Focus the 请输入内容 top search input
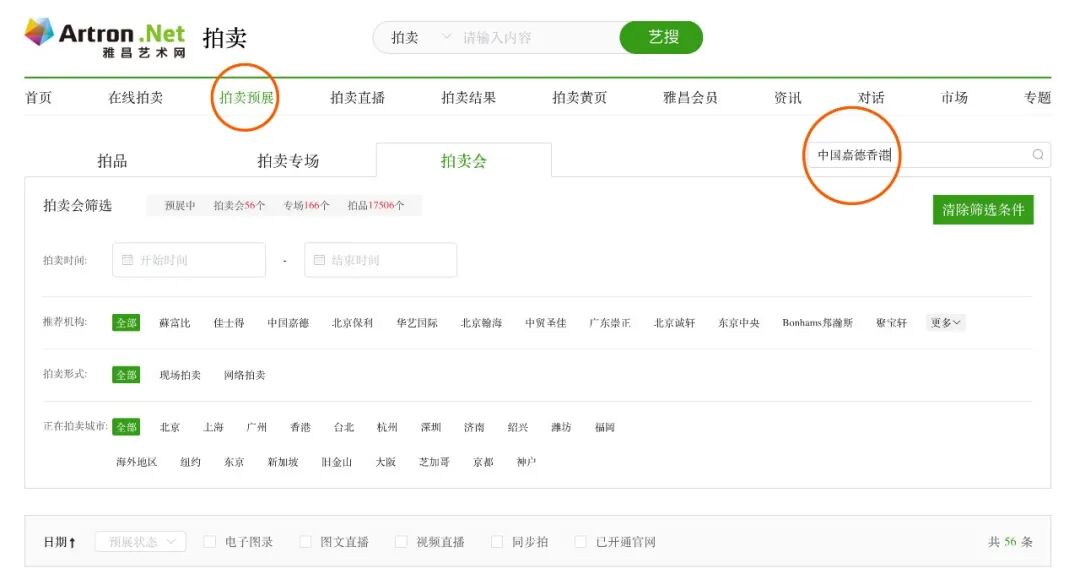This screenshot has width=1080, height=579. [537, 37]
